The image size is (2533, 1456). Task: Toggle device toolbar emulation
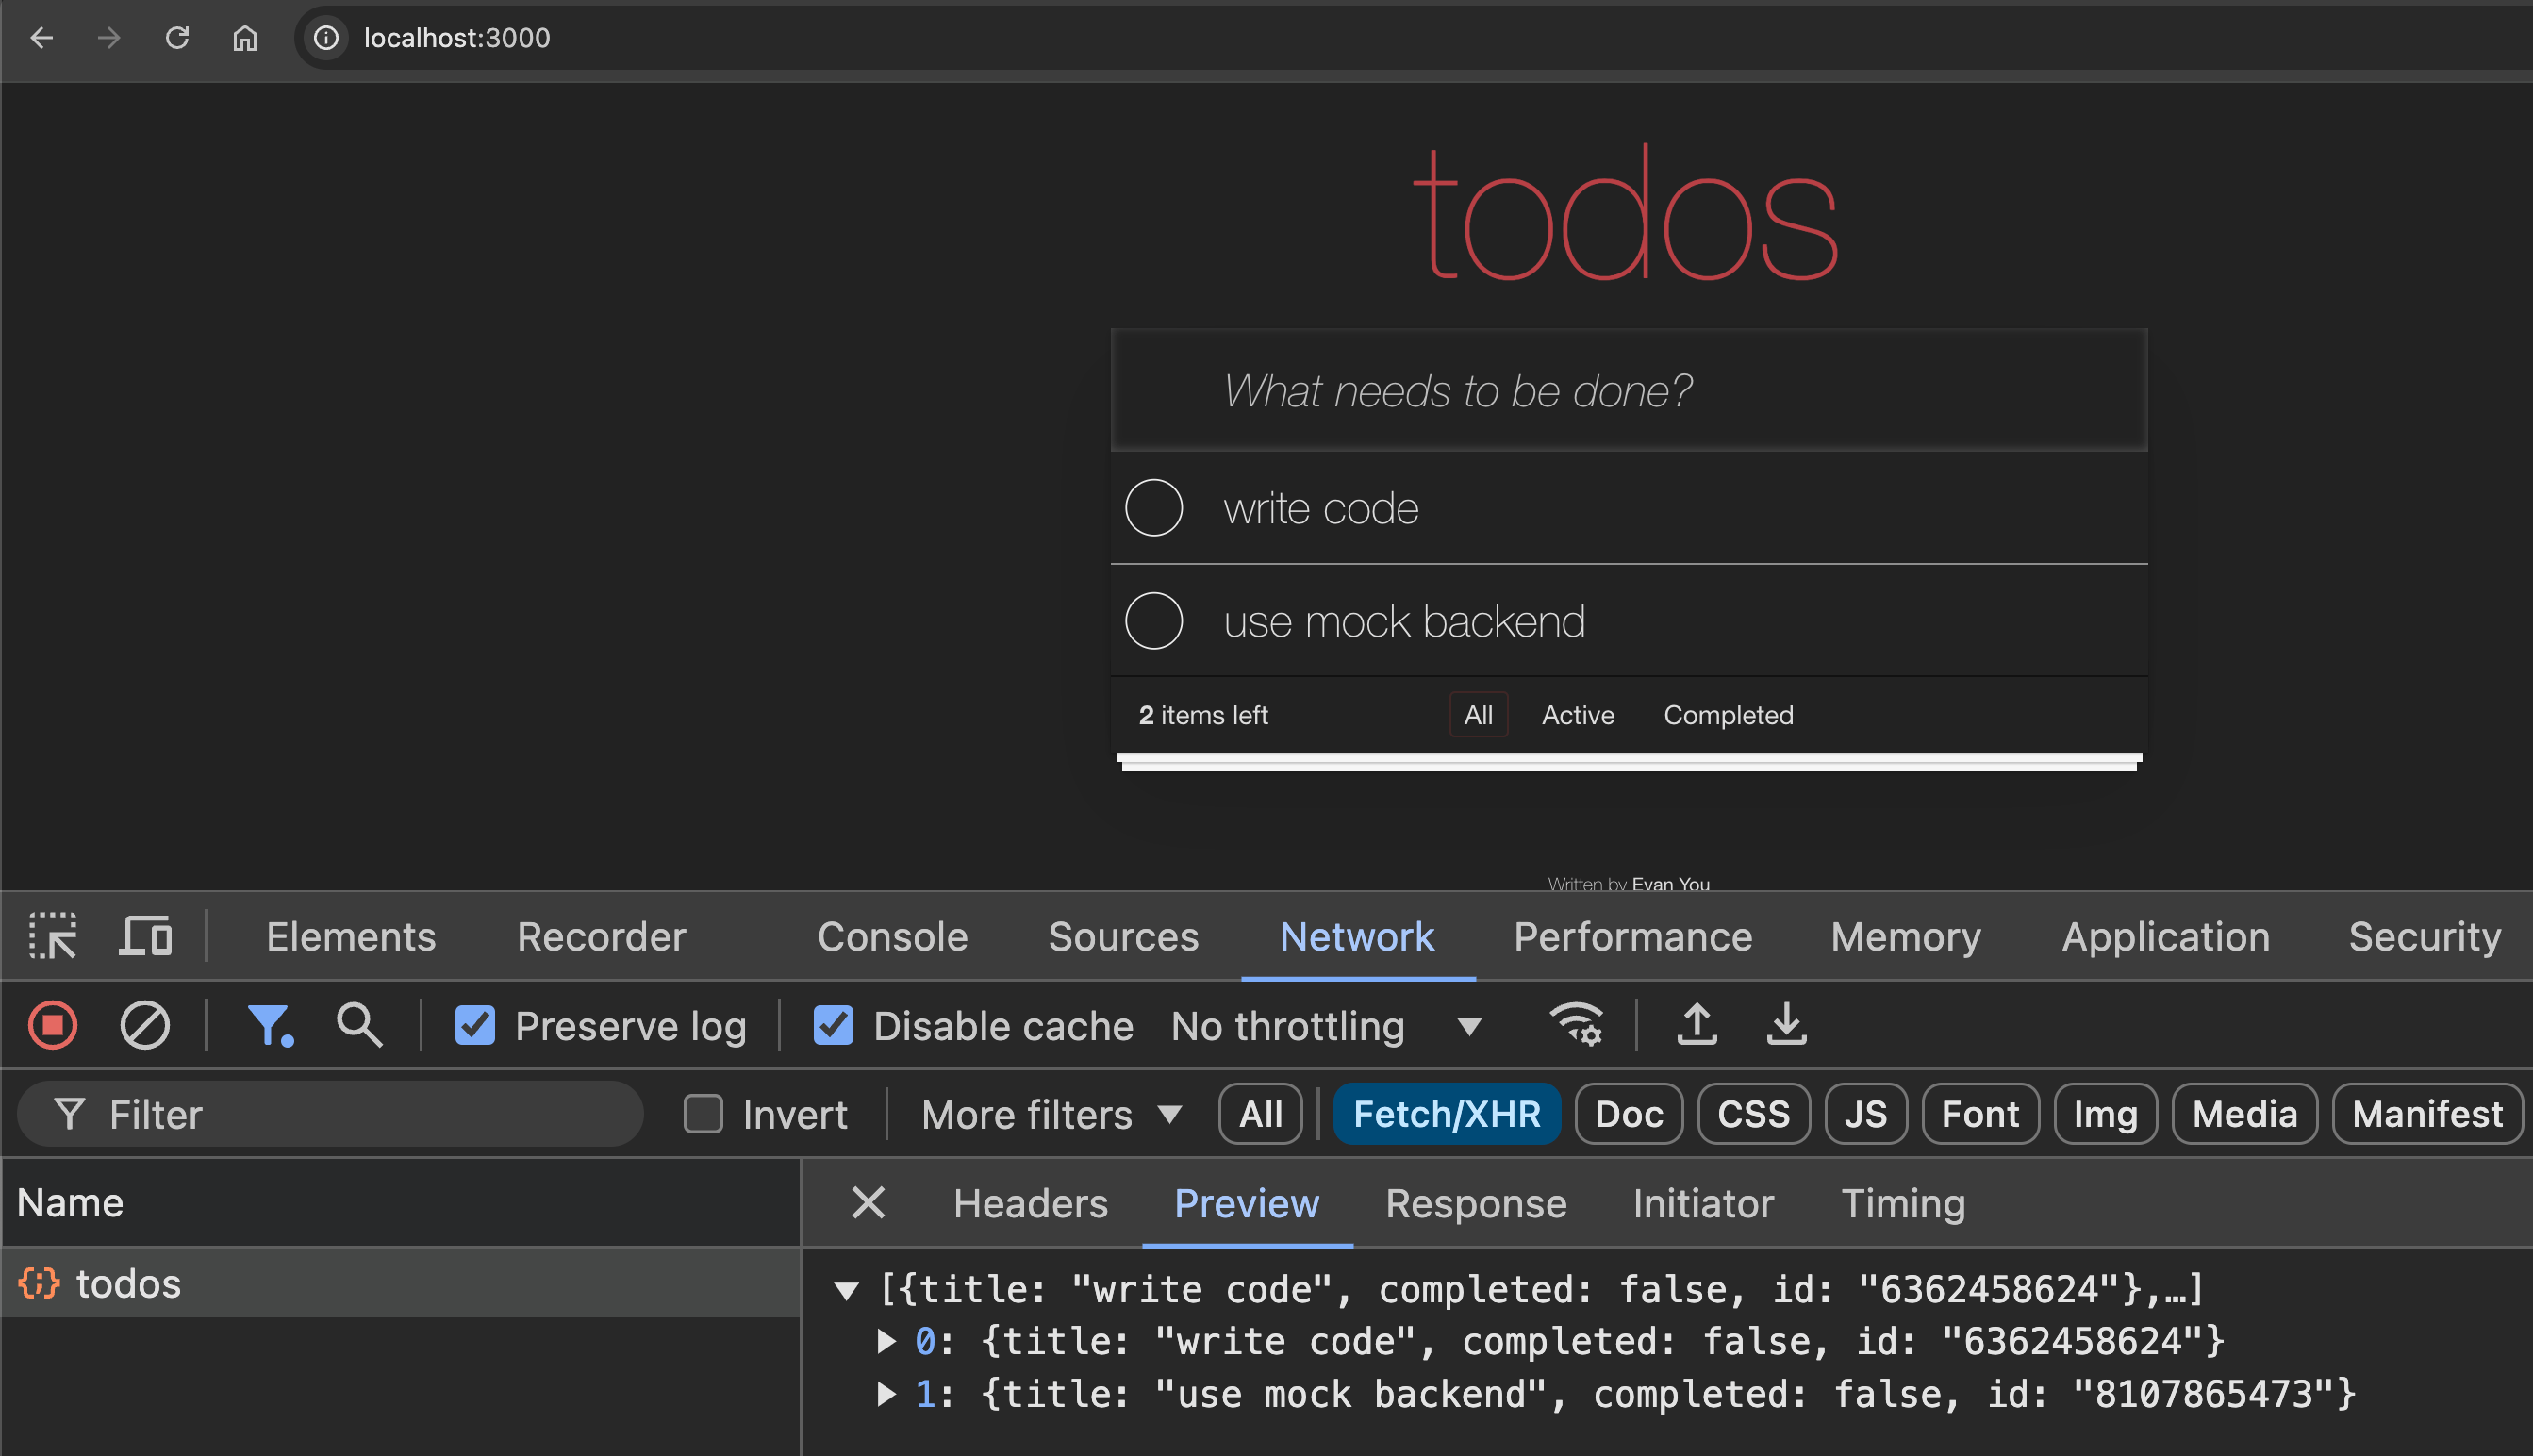tap(145, 936)
